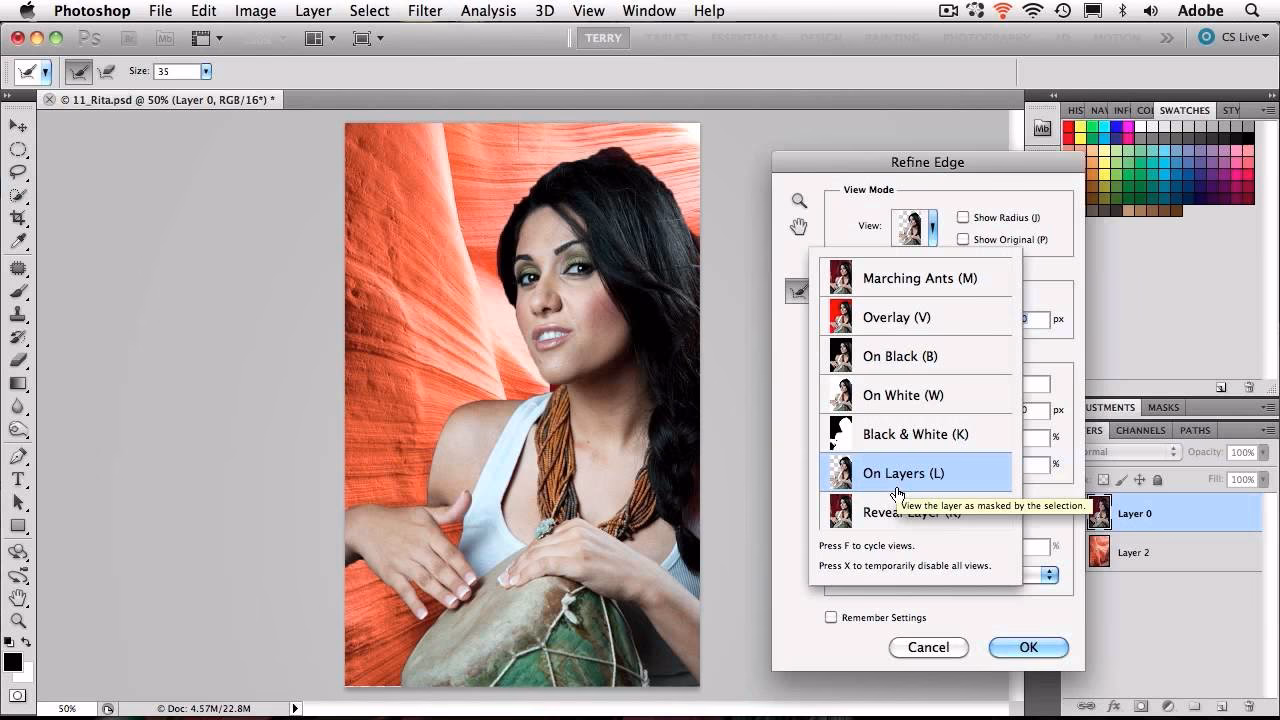1280x720 pixels.
Task: Enable Remember Settings in Refine Edge
Action: tap(831, 617)
